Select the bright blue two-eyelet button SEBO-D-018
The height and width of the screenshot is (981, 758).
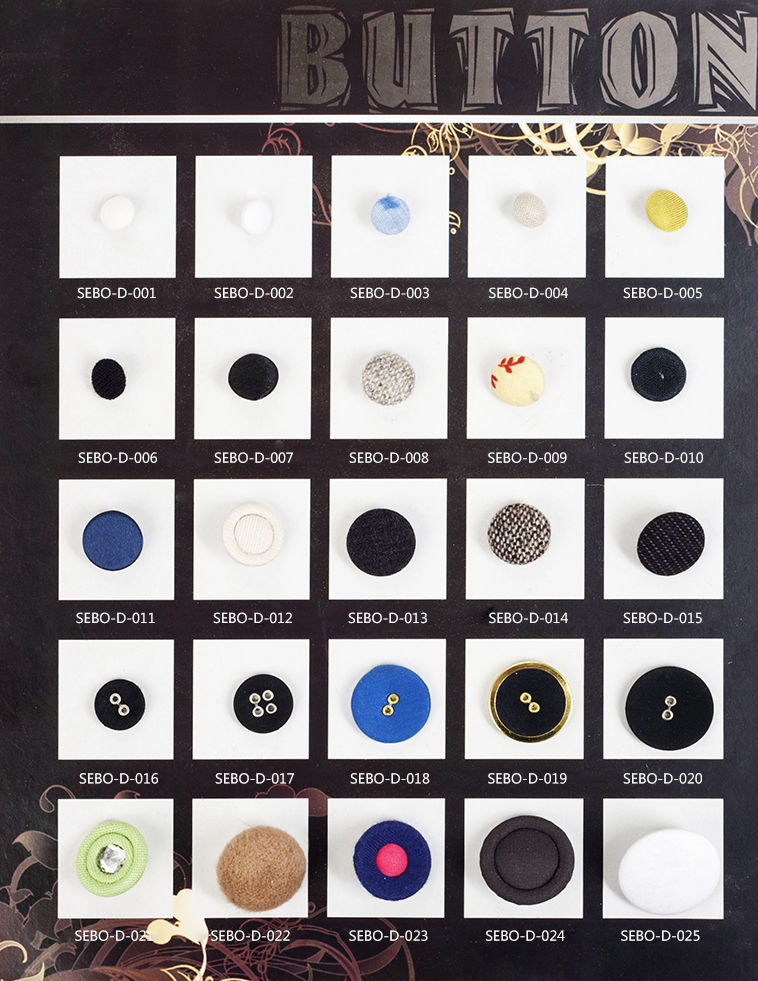pyautogui.click(x=392, y=703)
